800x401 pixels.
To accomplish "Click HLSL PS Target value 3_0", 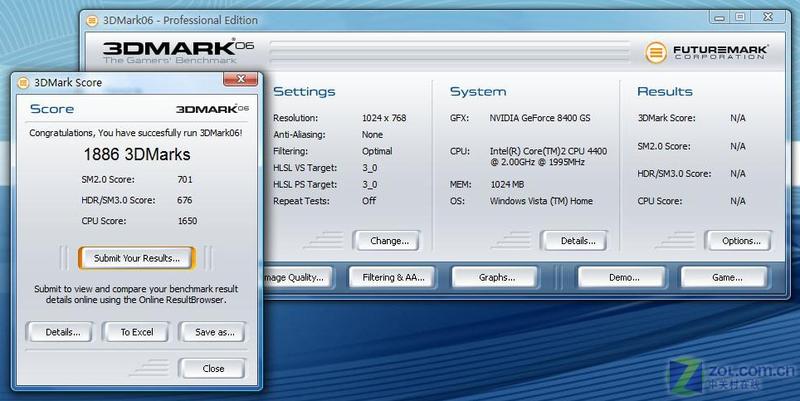I will 369,185.
